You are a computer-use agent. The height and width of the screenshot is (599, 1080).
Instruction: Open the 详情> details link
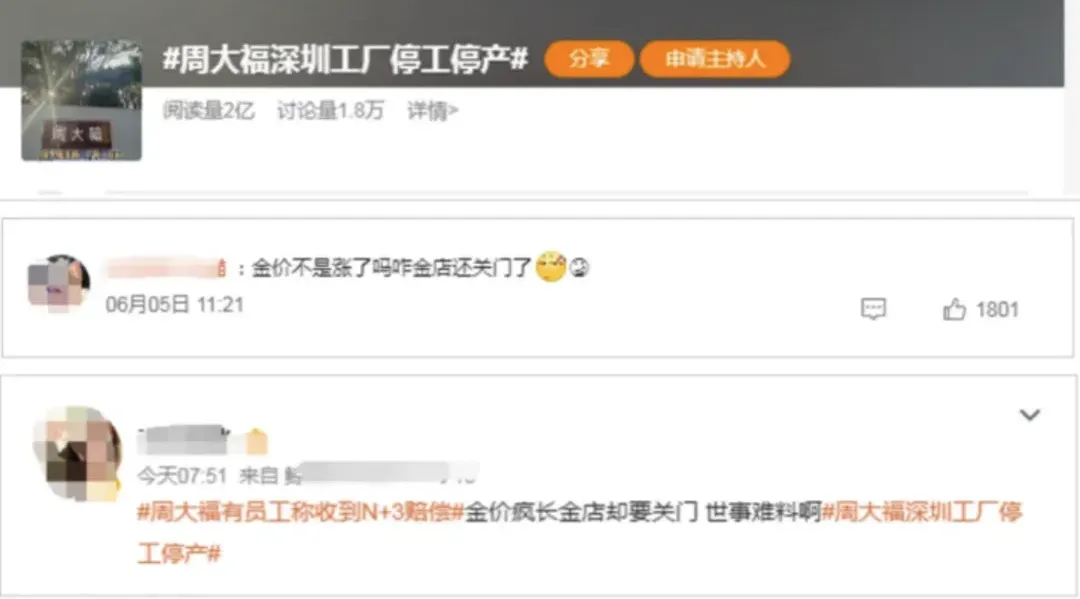click(433, 110)
